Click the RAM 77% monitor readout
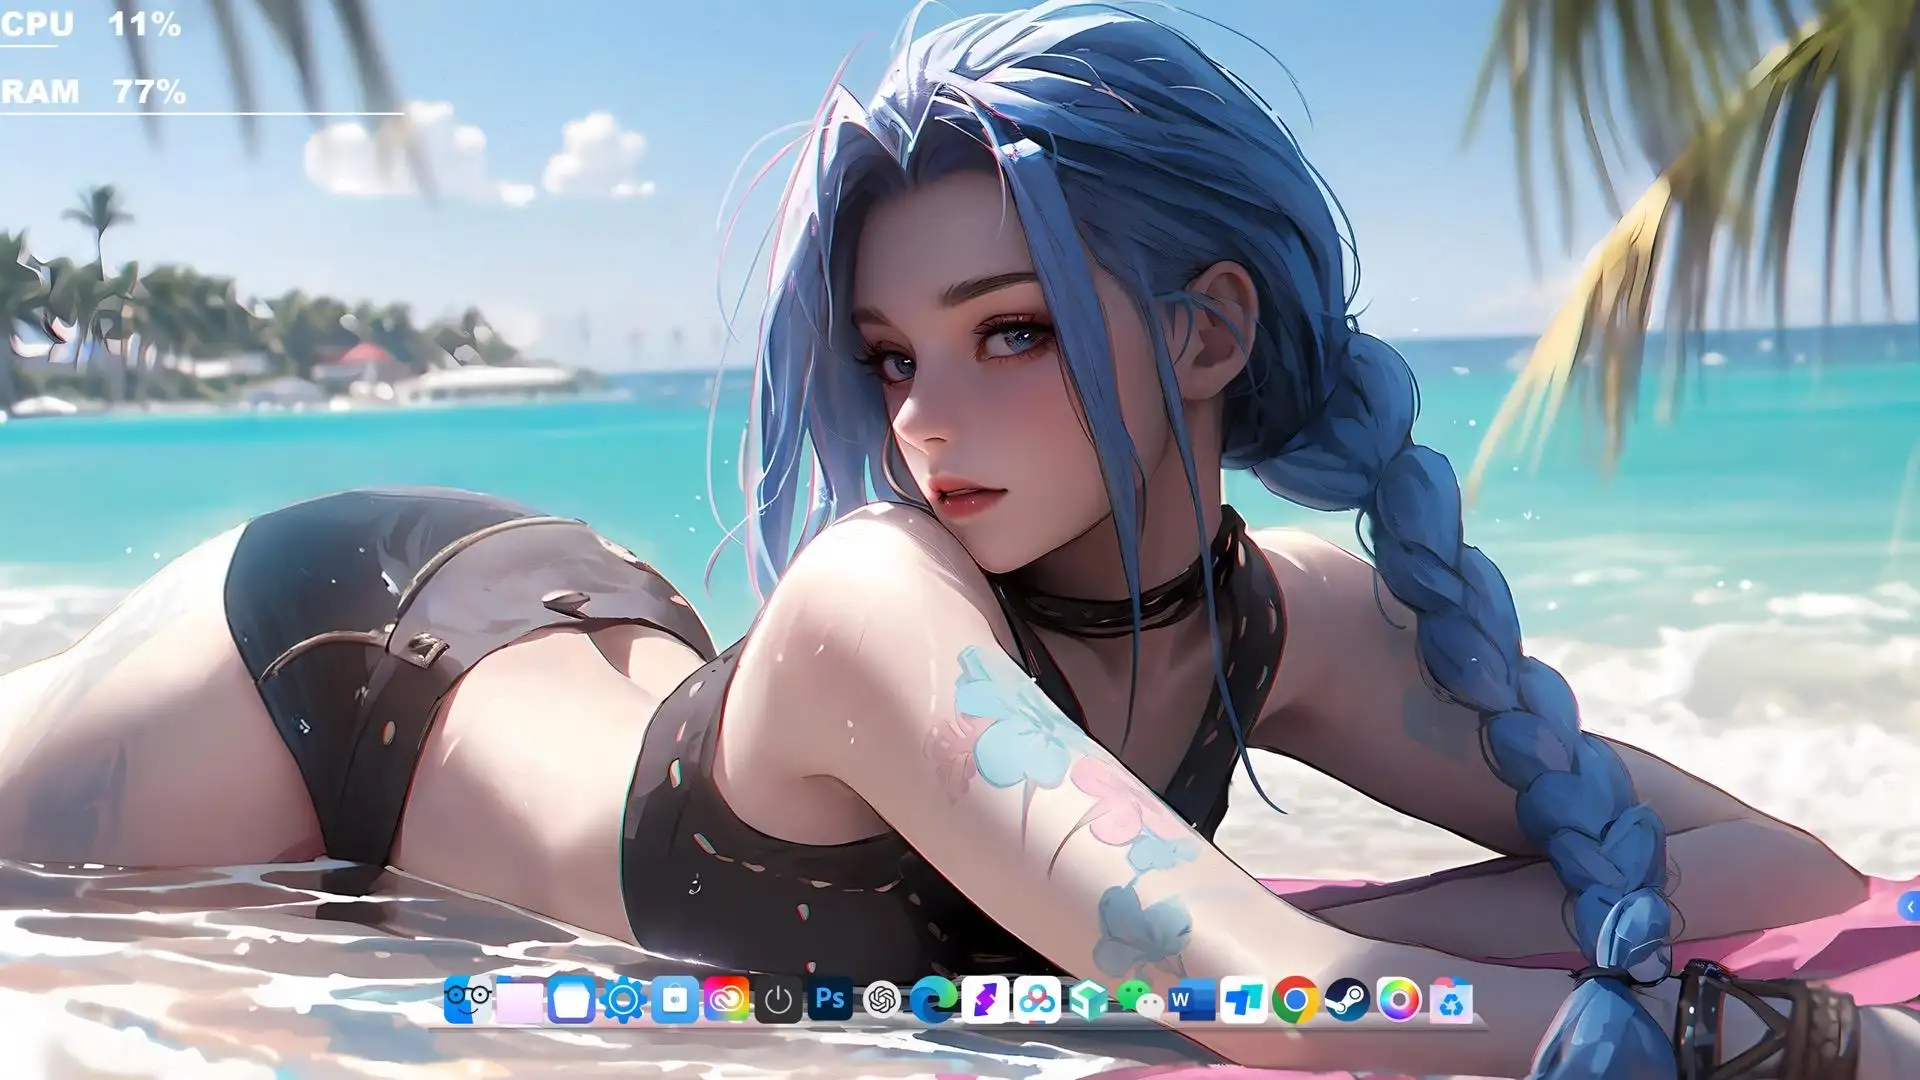Viewport: 1920px width, 1080px height. pyautogui.click(x=93, y=92)
